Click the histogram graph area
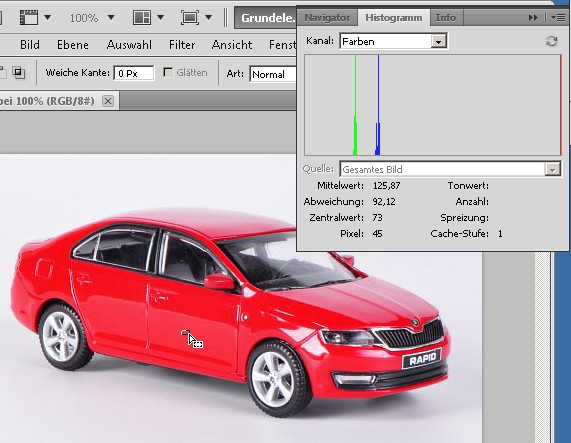The width and height of the screenshot is (571, 443). click(433, 105)
